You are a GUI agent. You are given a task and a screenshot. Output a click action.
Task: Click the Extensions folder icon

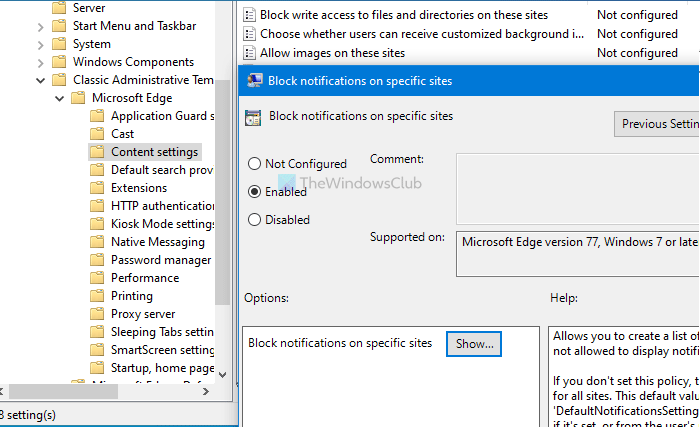pyautogui.click(x=97, y=188)
